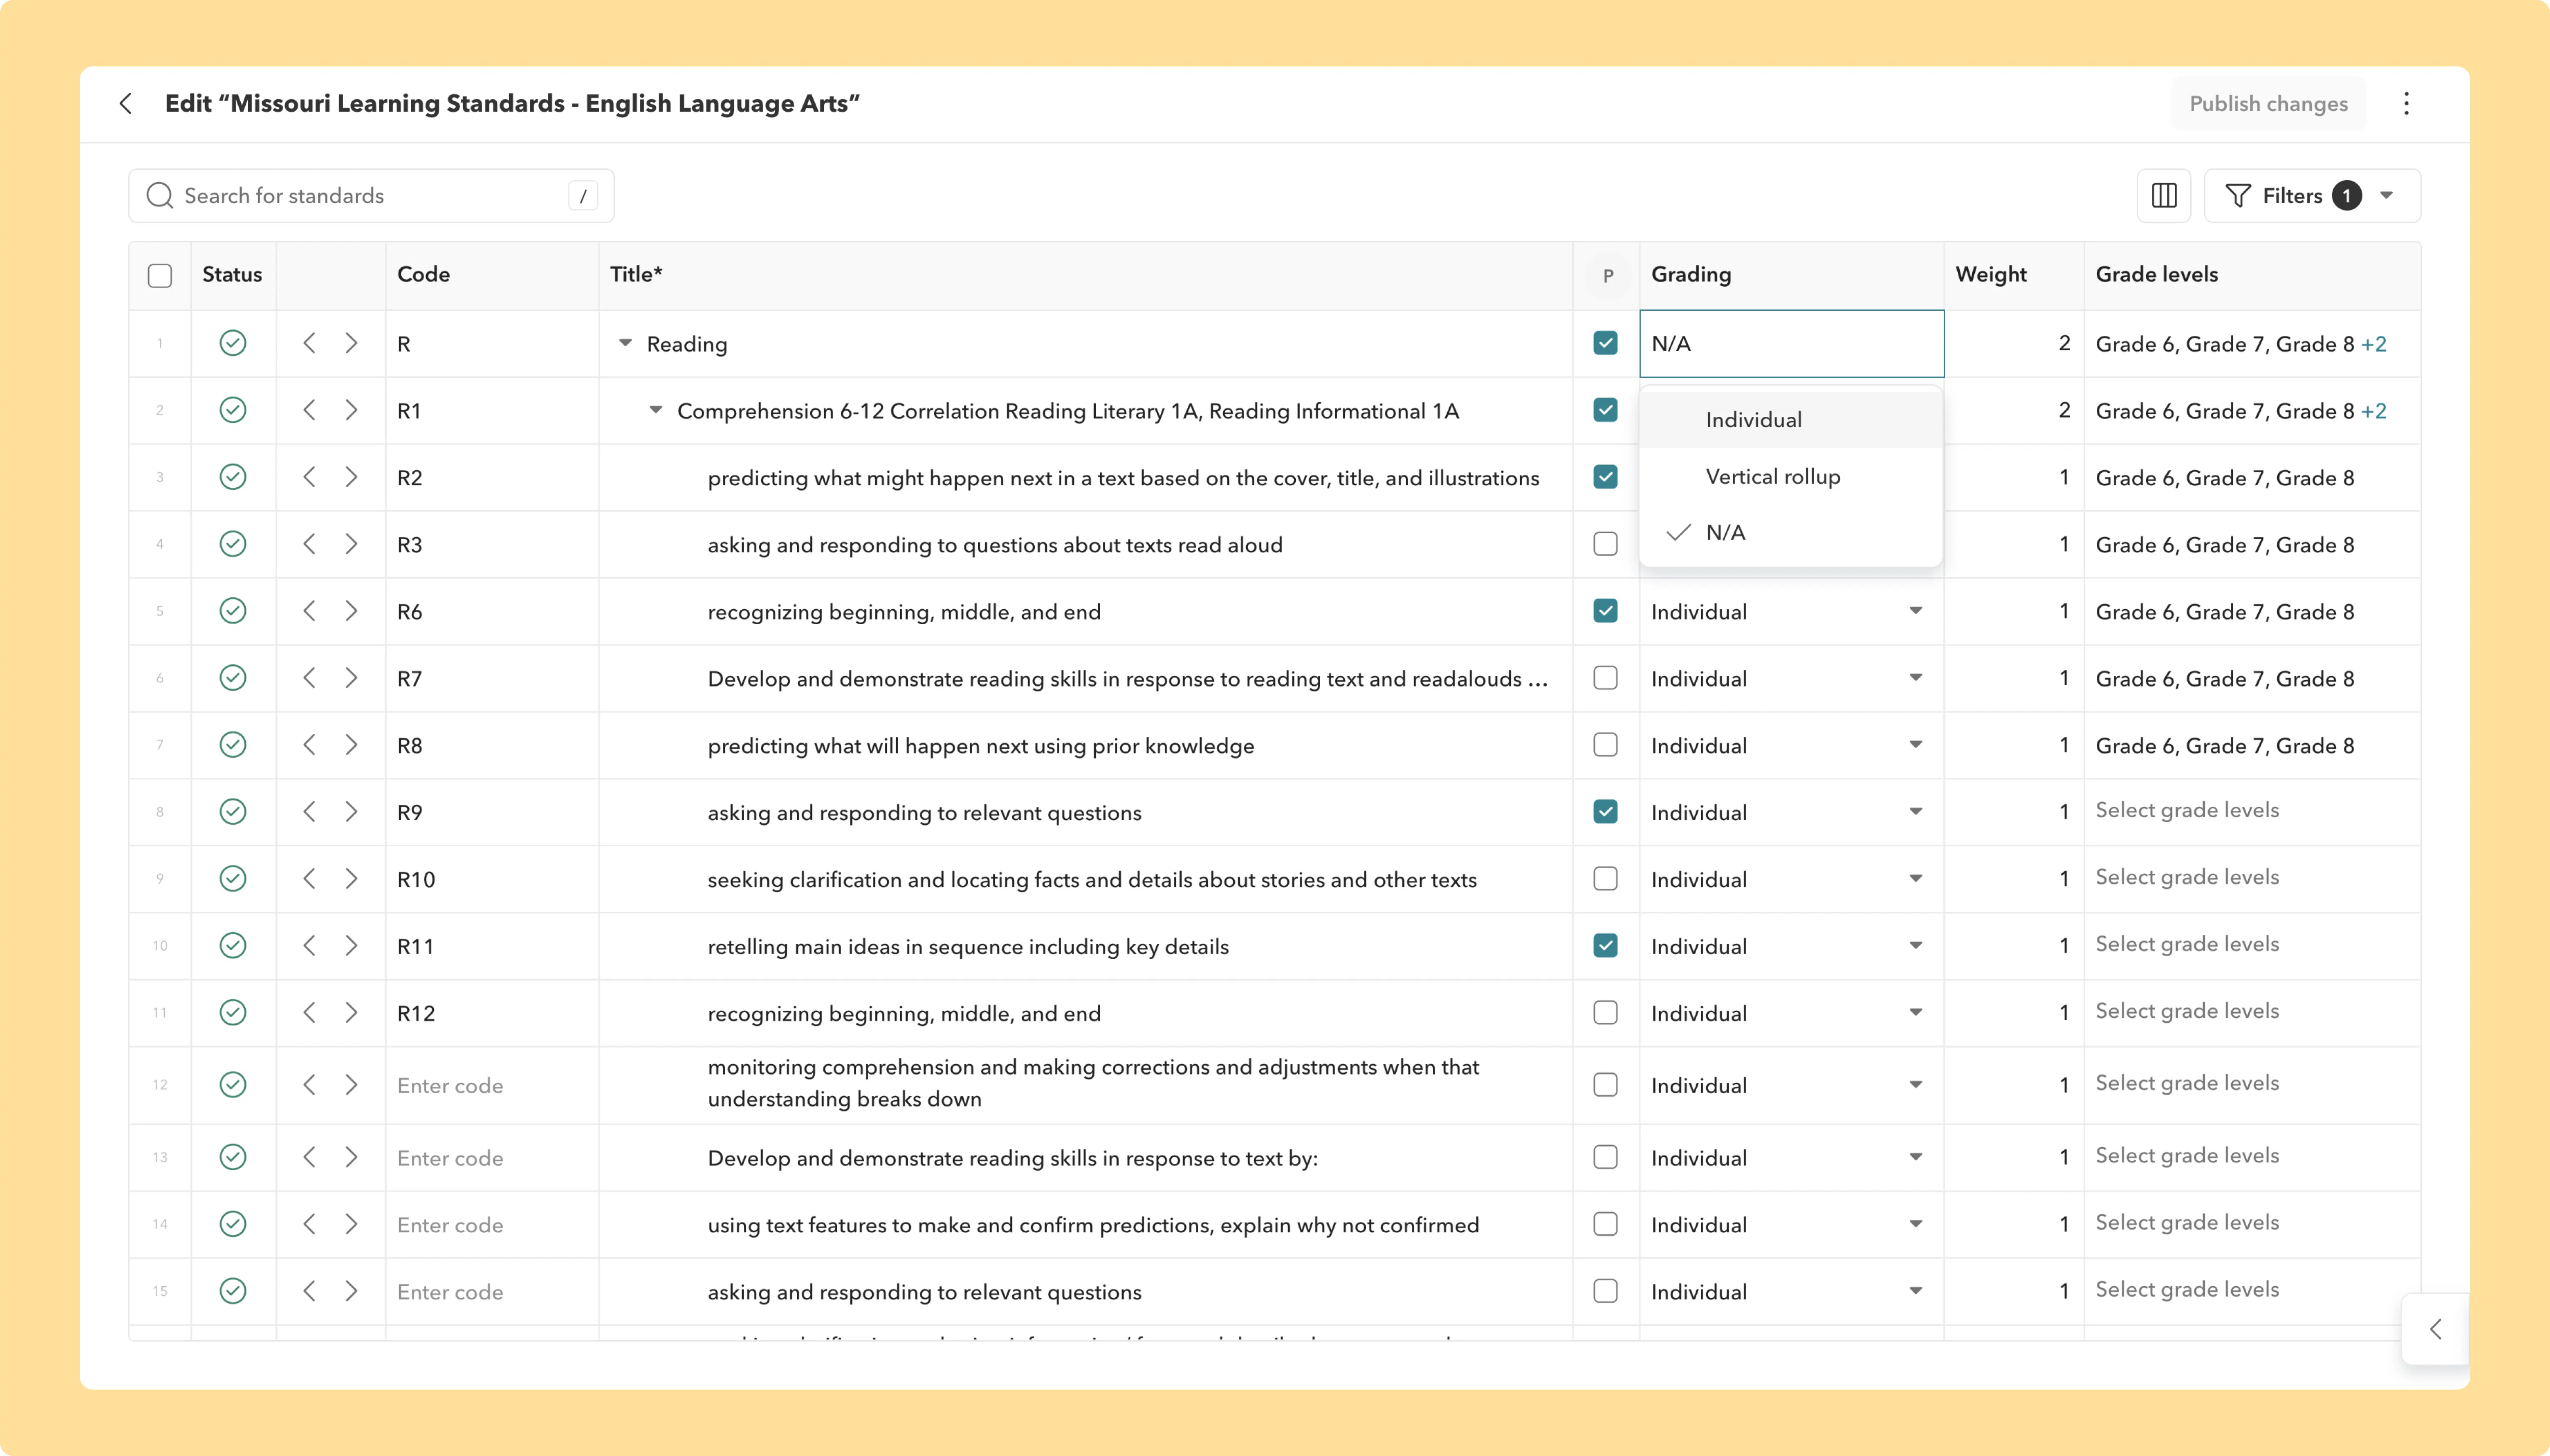Indent row R10 with the right arrow
Viewport: 2550px width, 1456px height.
351,879
